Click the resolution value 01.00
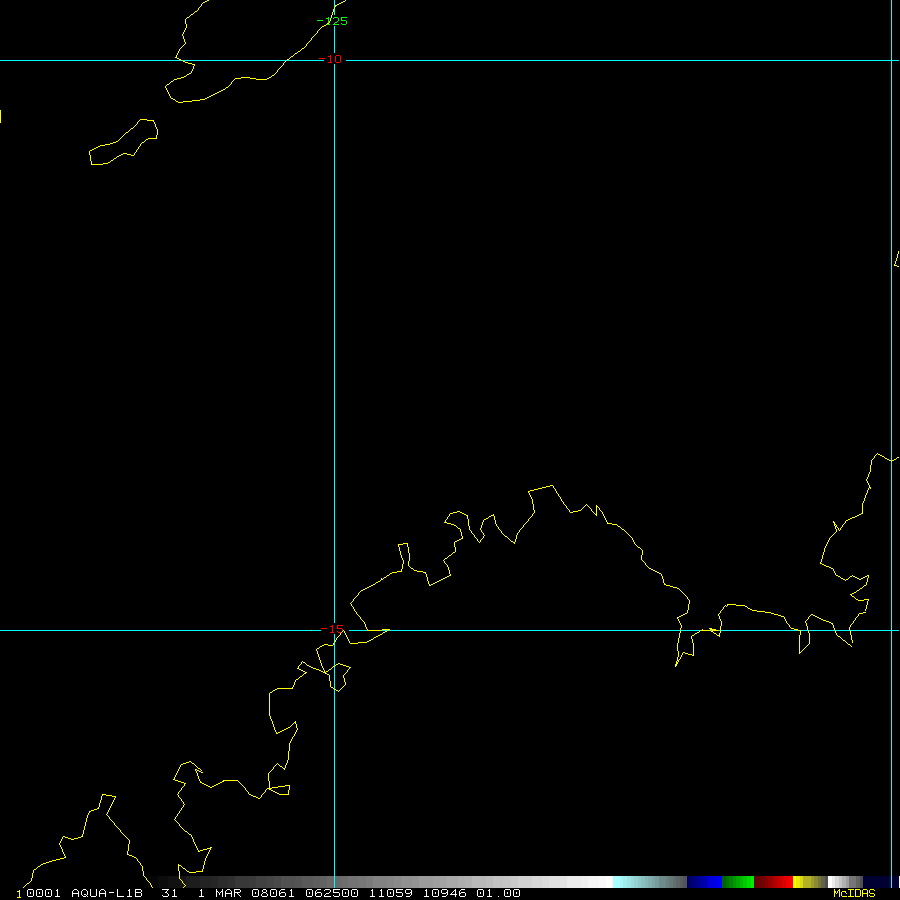The height and width of the screenshot is (900, 900). [497, 893]
